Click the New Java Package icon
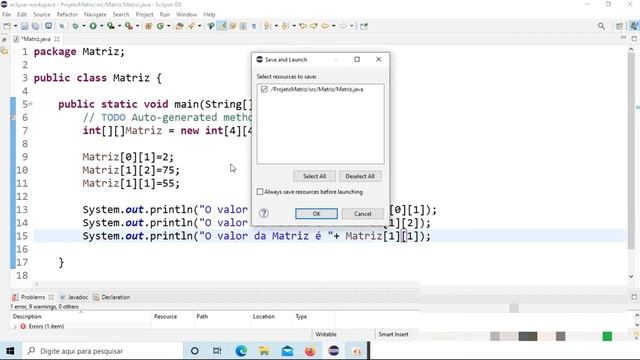 (149, 26)
